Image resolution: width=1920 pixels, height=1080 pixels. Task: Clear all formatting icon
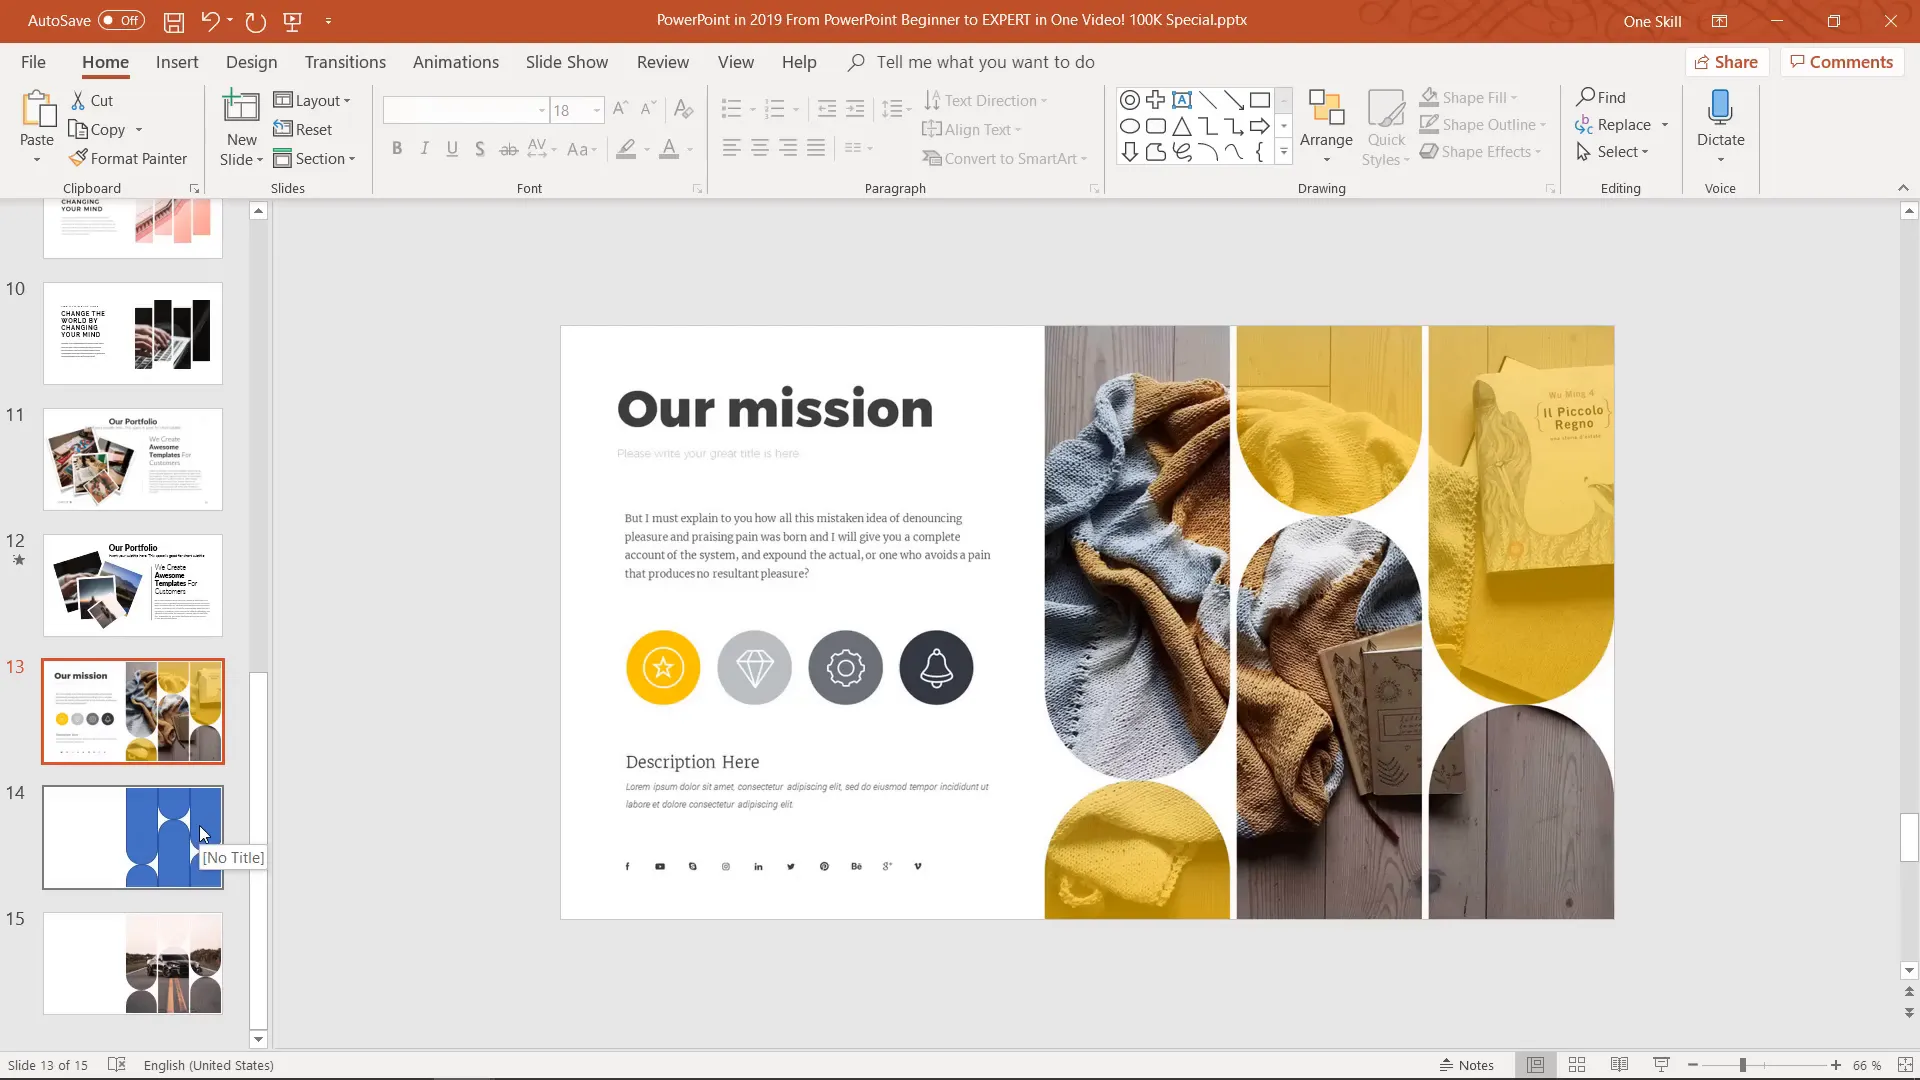tap(684, 110)
